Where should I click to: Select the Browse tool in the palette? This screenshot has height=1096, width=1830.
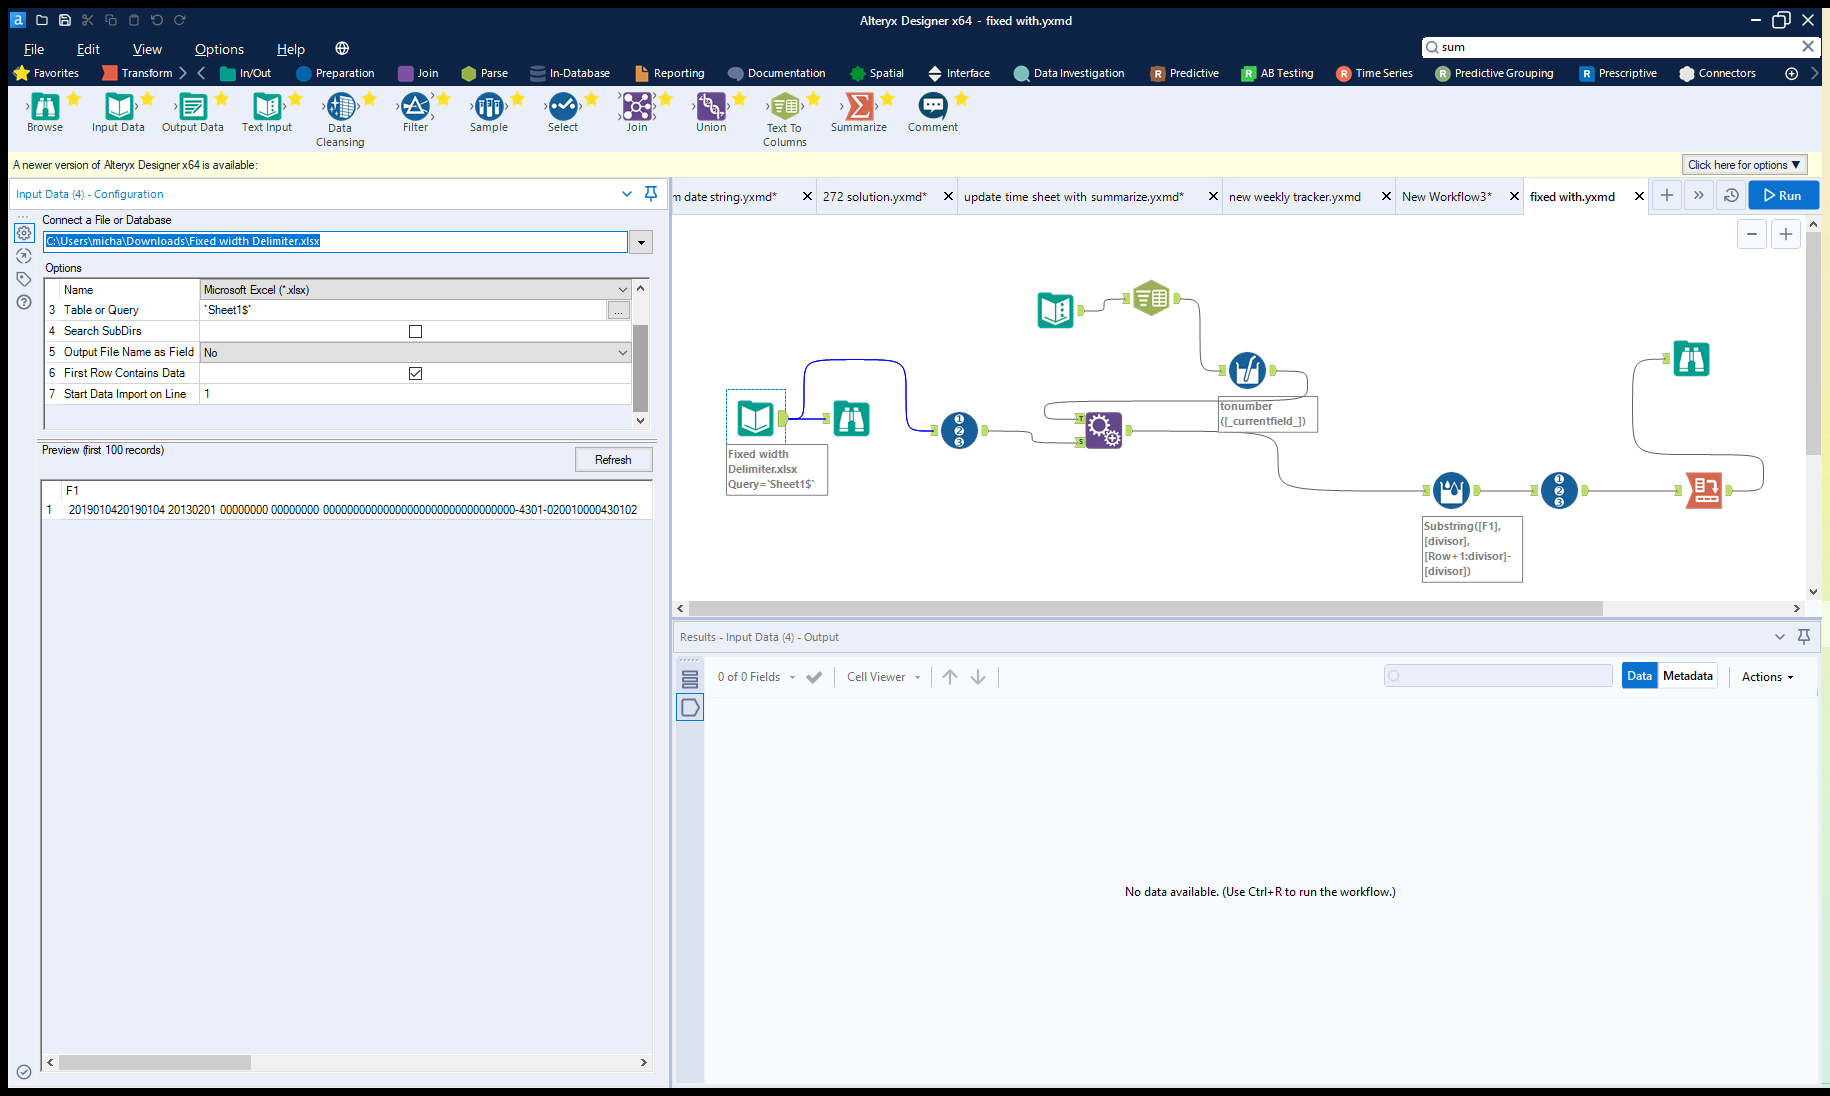(44, 107)
